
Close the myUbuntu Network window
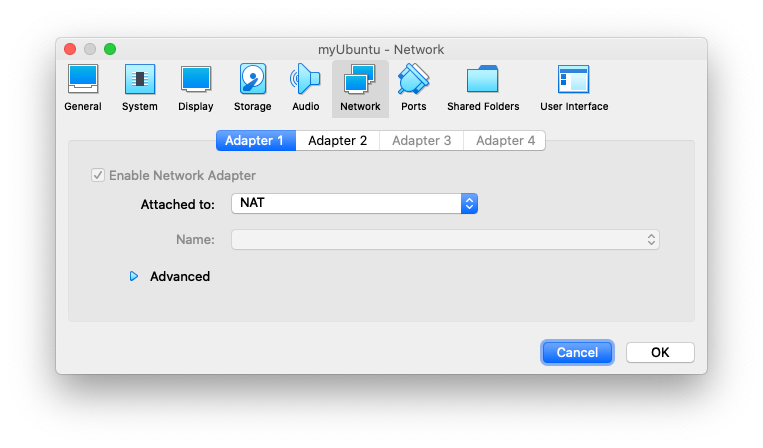[x=70, y=49]
